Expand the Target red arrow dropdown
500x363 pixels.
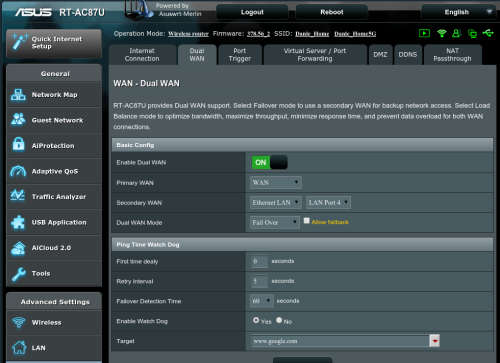(434, 341)
